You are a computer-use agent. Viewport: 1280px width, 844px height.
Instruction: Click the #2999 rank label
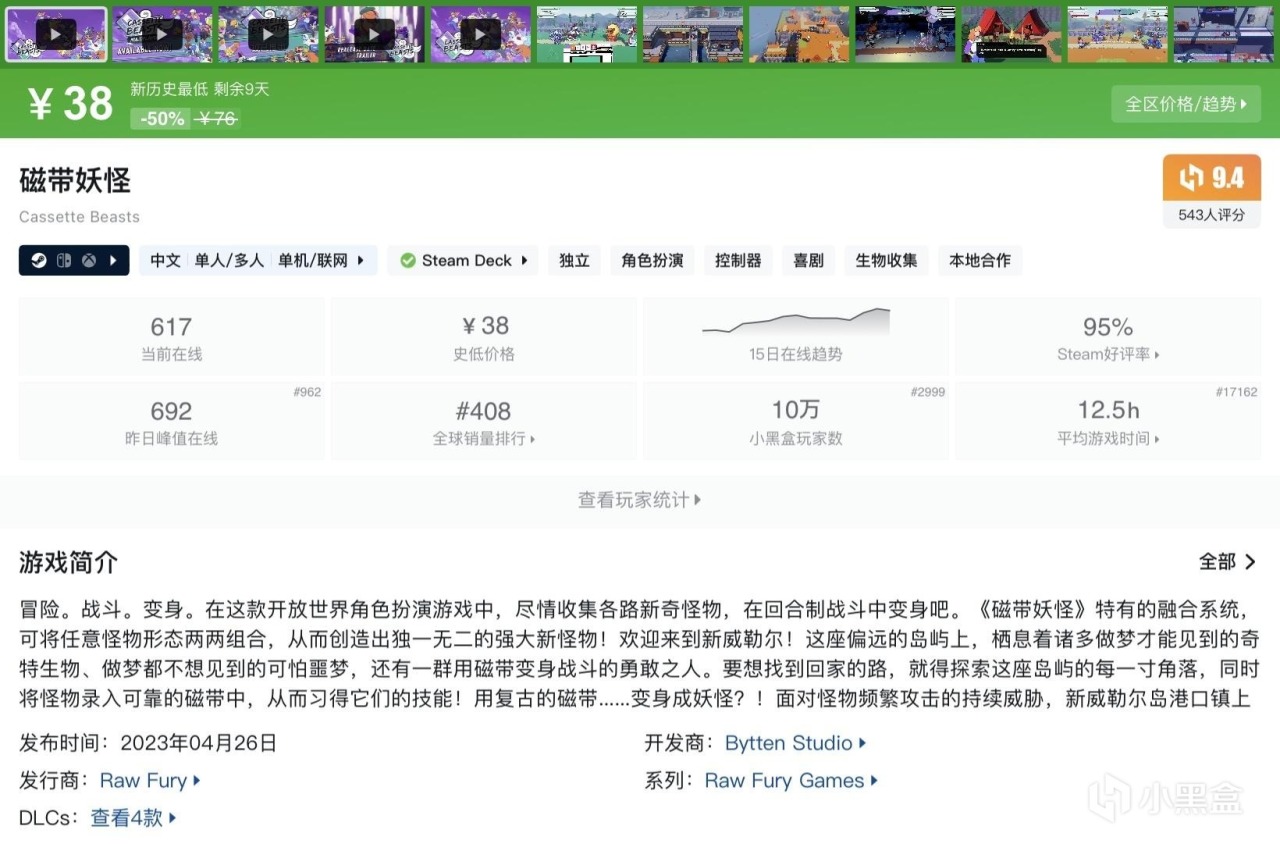(x=928, y=392)
